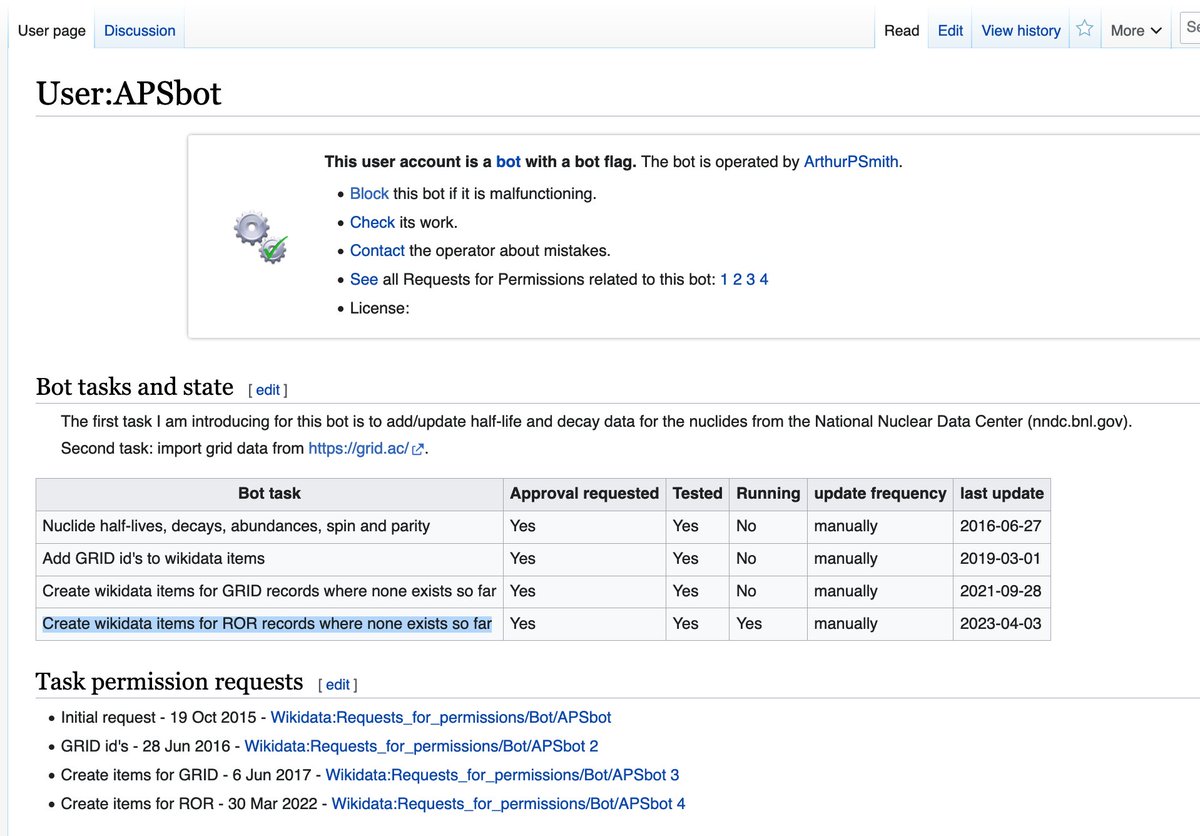
Task: Click the See requests link
Action: point(364,279)
